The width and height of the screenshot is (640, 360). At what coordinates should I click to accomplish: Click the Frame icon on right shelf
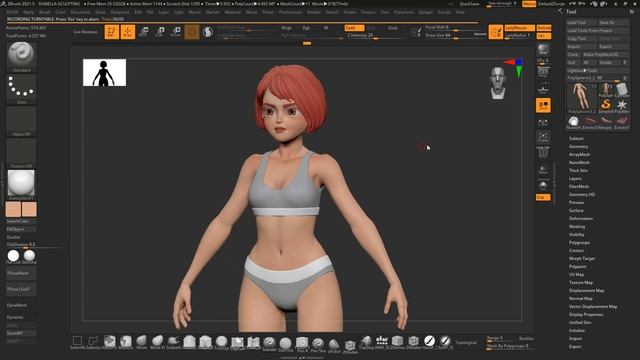(x=543, y=137)
